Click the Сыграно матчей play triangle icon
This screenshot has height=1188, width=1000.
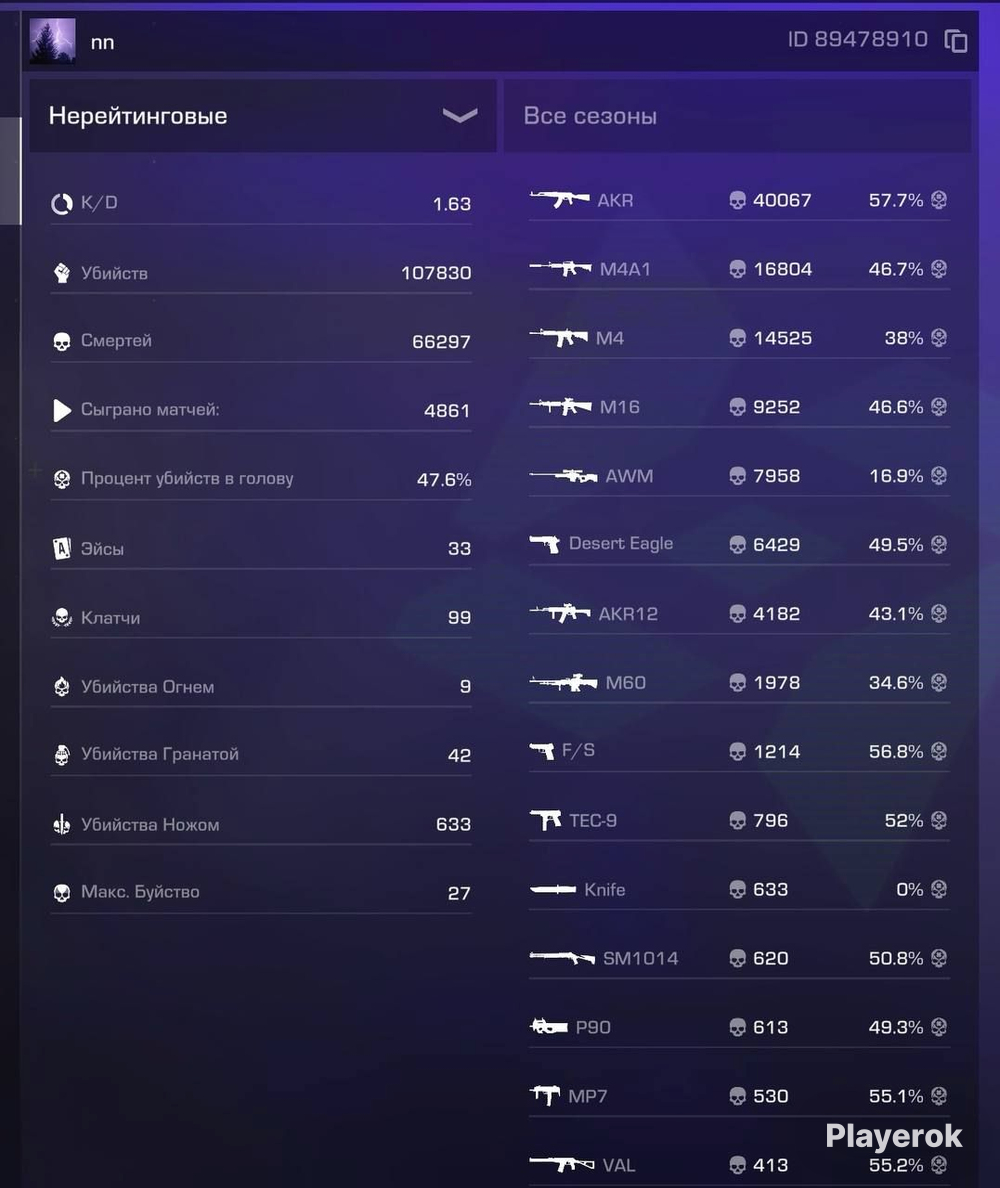62,410
